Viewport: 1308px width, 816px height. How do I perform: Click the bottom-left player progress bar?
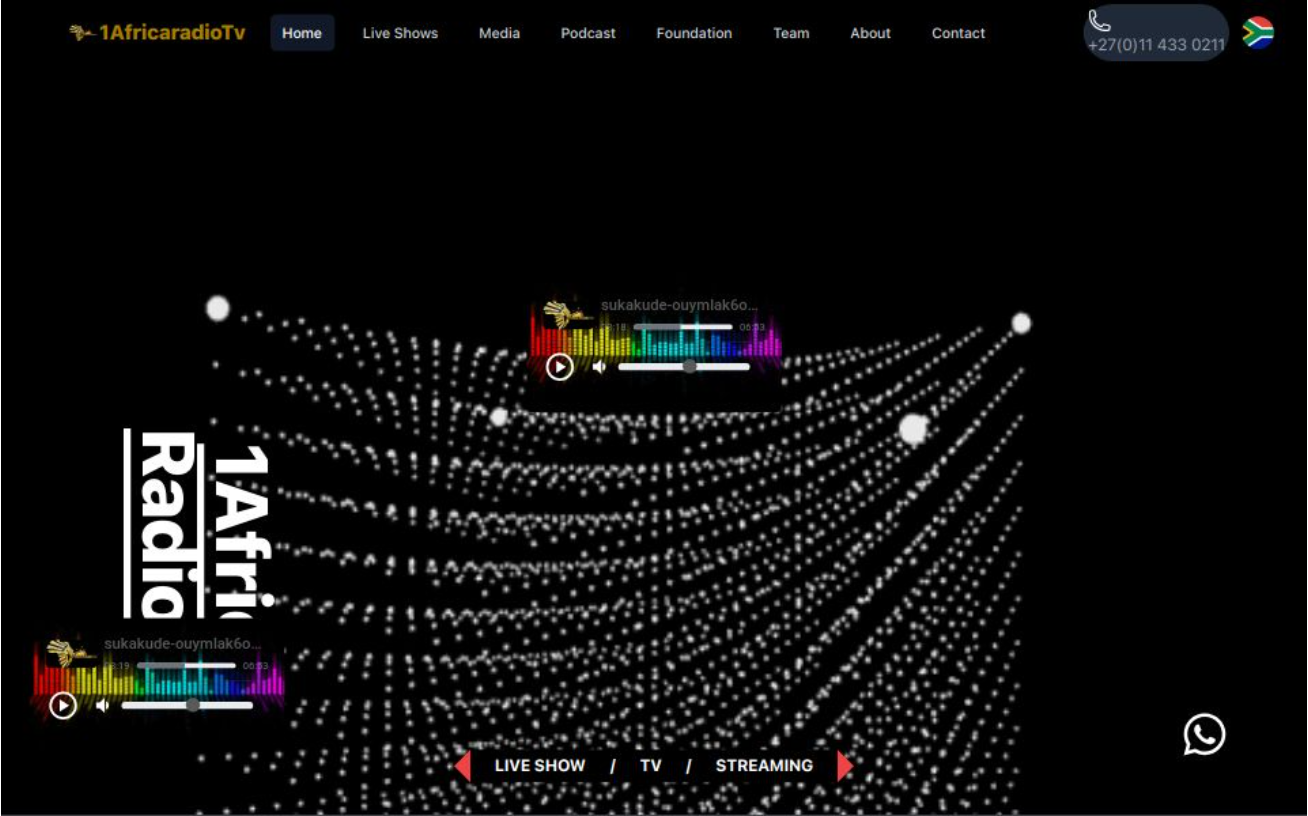186,665
